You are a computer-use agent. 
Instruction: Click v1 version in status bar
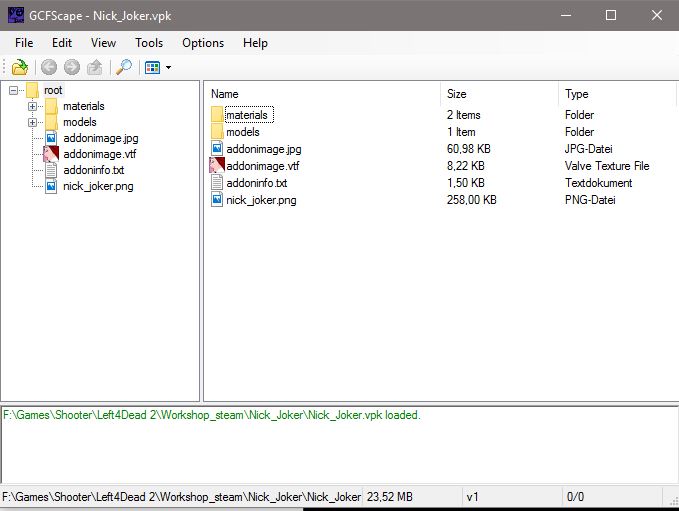472,497
